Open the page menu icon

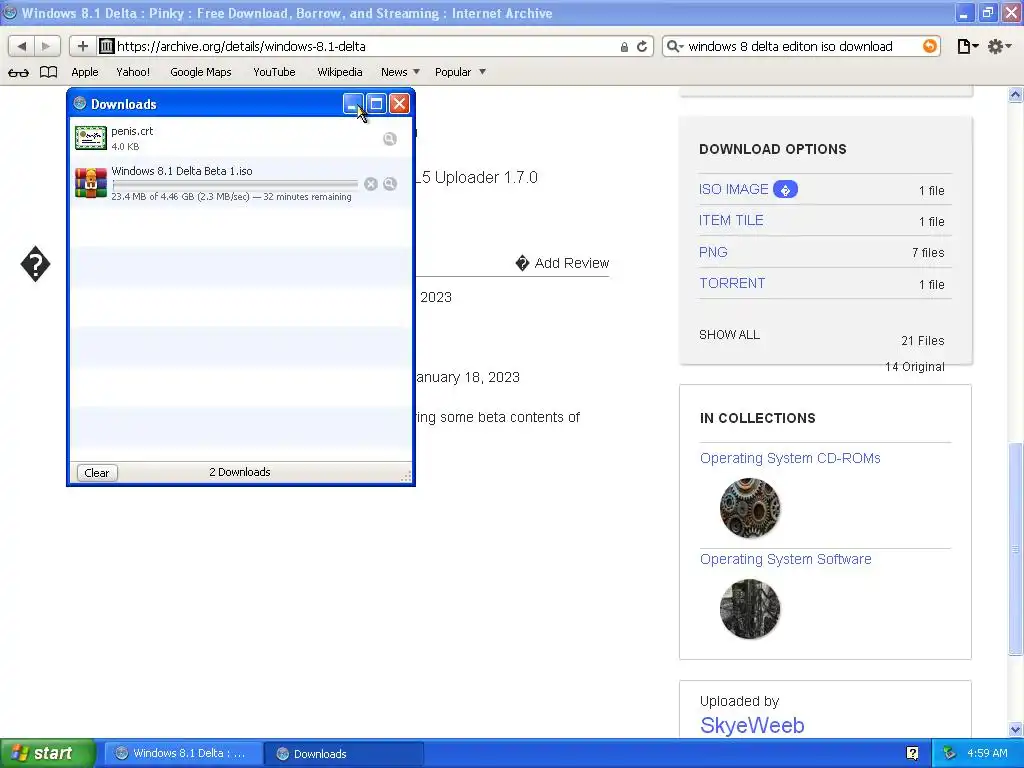[967, 46]
